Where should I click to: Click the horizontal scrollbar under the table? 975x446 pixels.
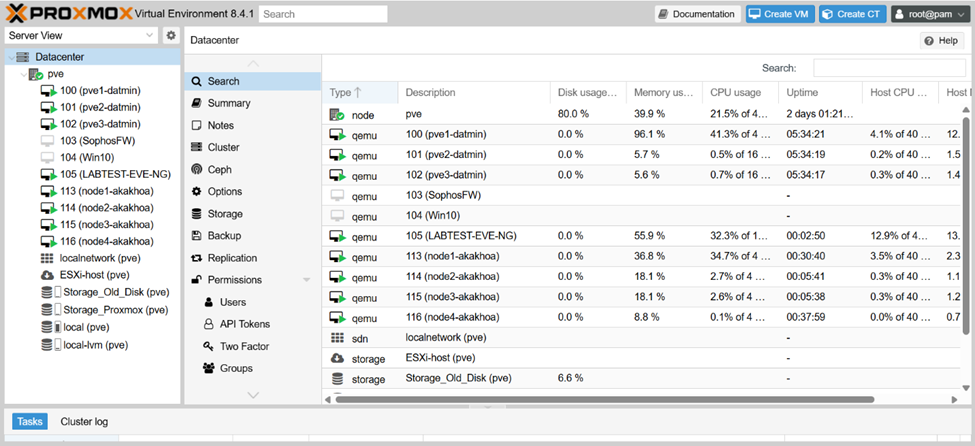tap(600, 400)
